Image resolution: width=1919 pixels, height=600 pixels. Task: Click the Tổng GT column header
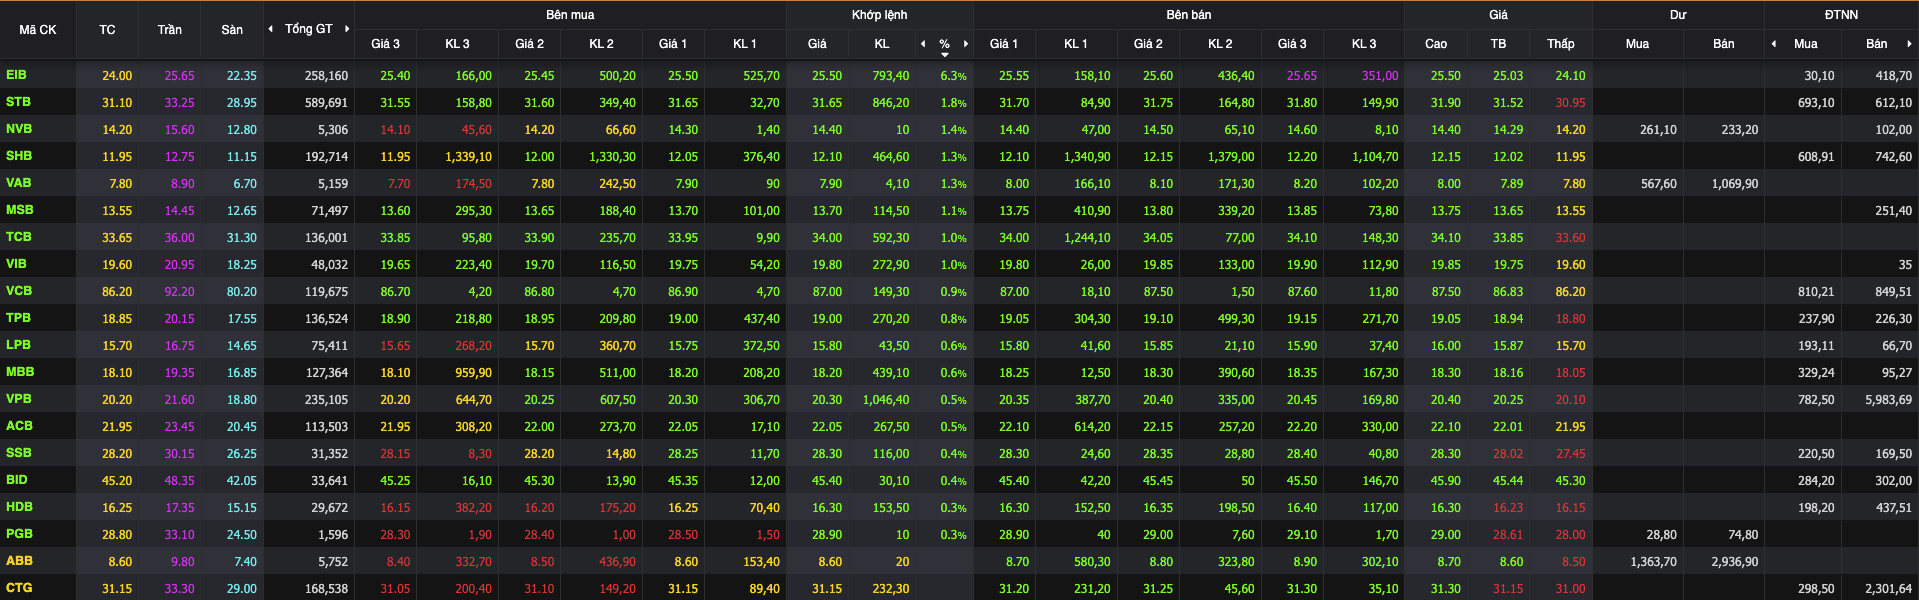pyautogui.click(x=308, y=29)
